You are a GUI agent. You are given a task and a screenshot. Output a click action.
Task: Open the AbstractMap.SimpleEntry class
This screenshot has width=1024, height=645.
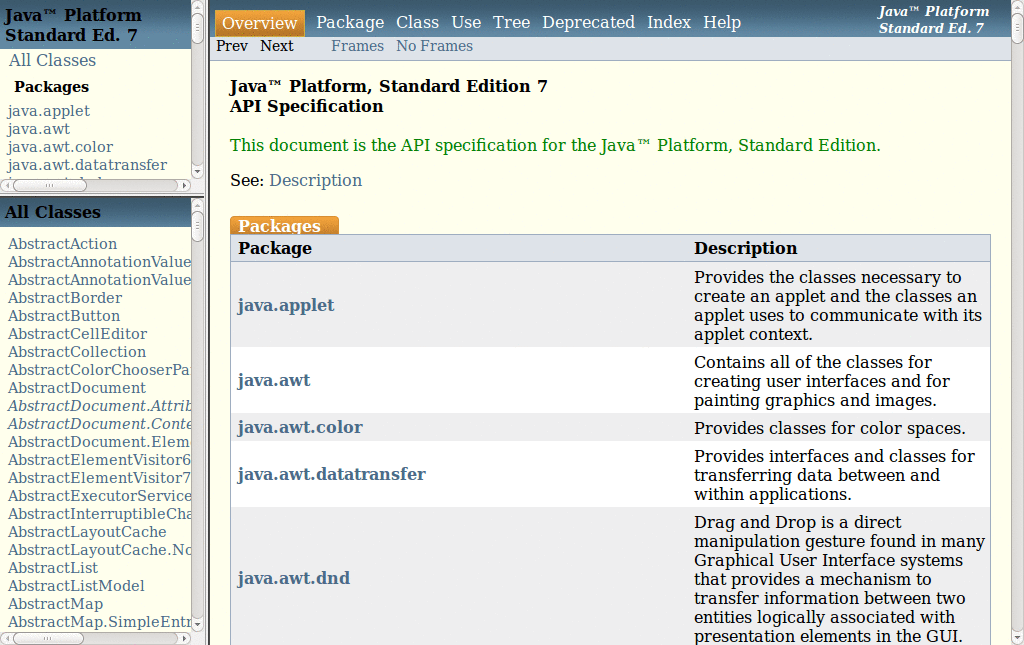click(99, 622)
